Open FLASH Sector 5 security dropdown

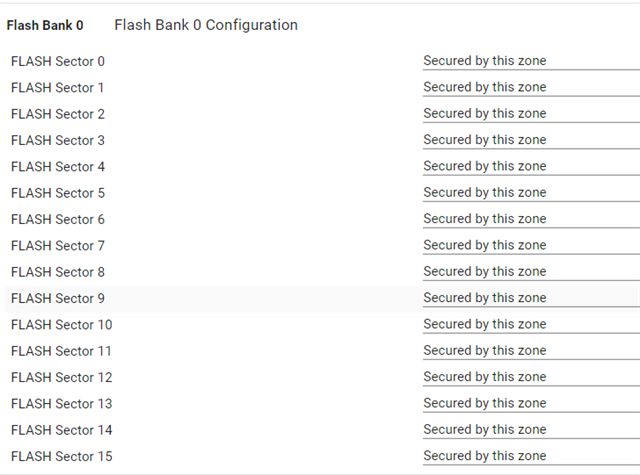click(x=530, y=192)
